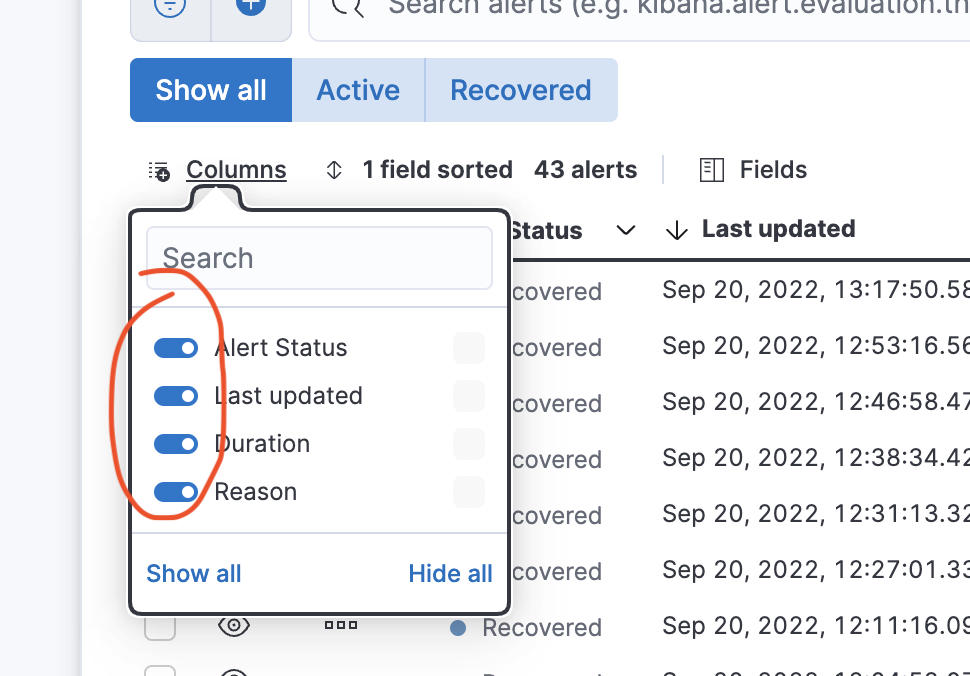Screen dimensions: 970x676
Task: Click the descending sort arrow on Last updated
Action: 676,230
